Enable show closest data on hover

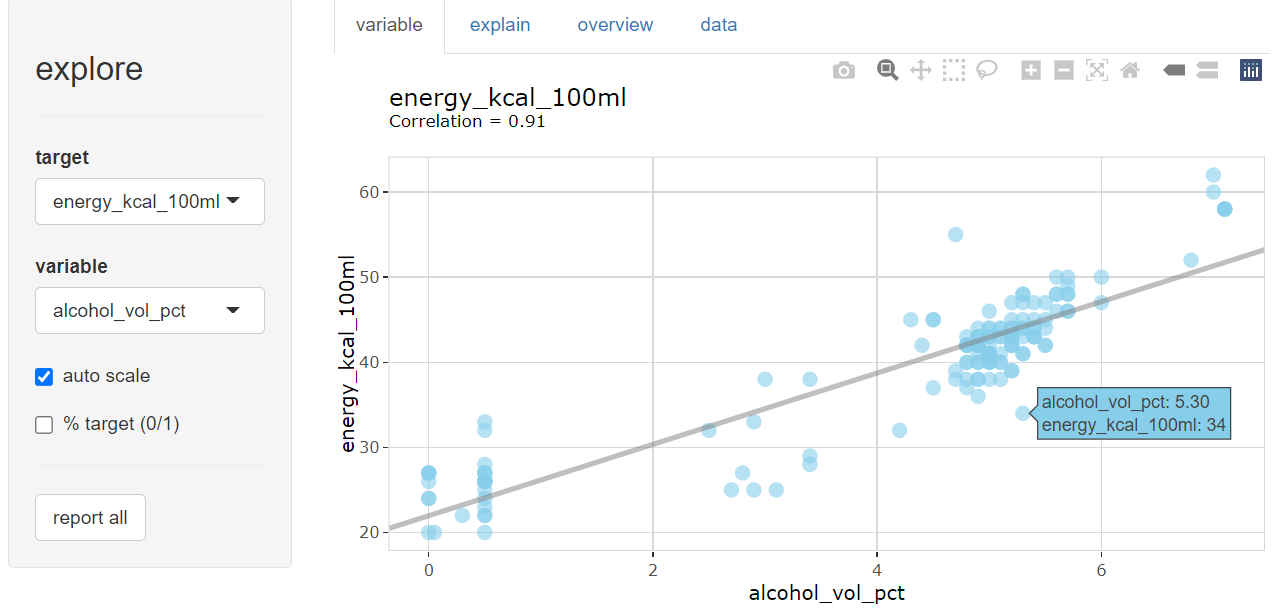tap(1174, 70)
